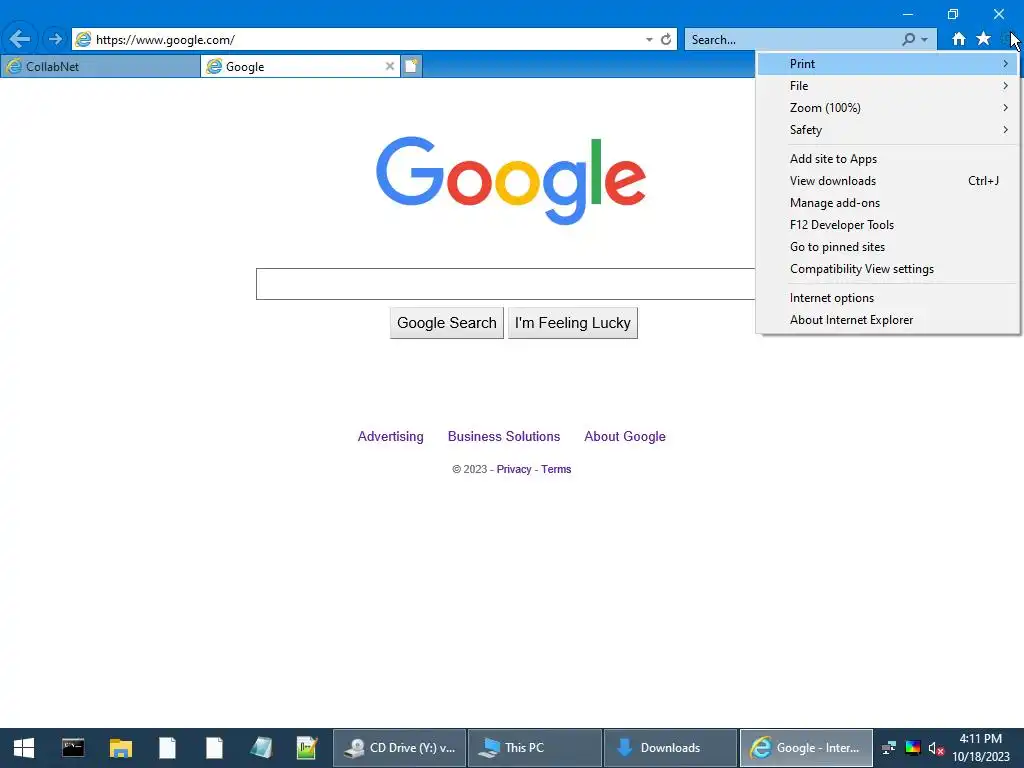Image resolution: width=1024 pixels, height=768 pixels.
Task: Expand the Safety submenu
Action: pyautogui.click(x=888, y=130)
